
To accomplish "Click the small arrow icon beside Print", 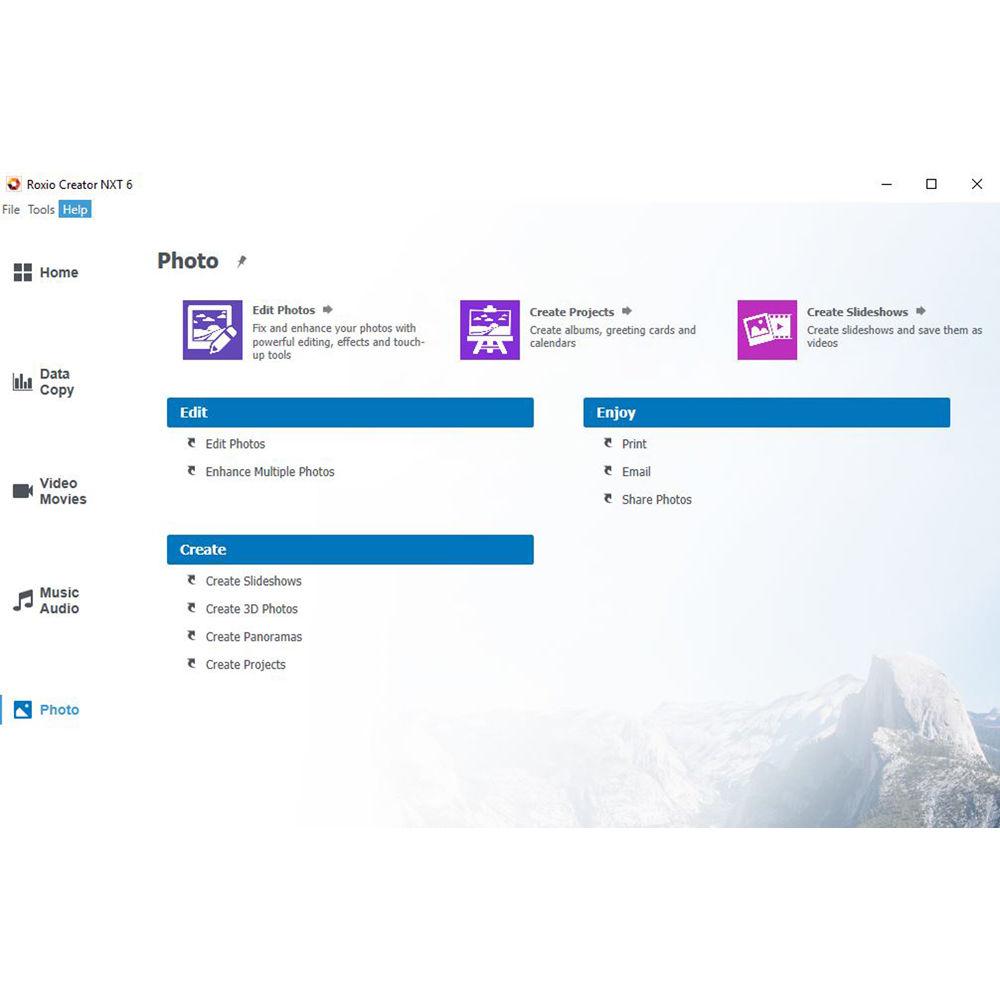I will pos(608,443).
